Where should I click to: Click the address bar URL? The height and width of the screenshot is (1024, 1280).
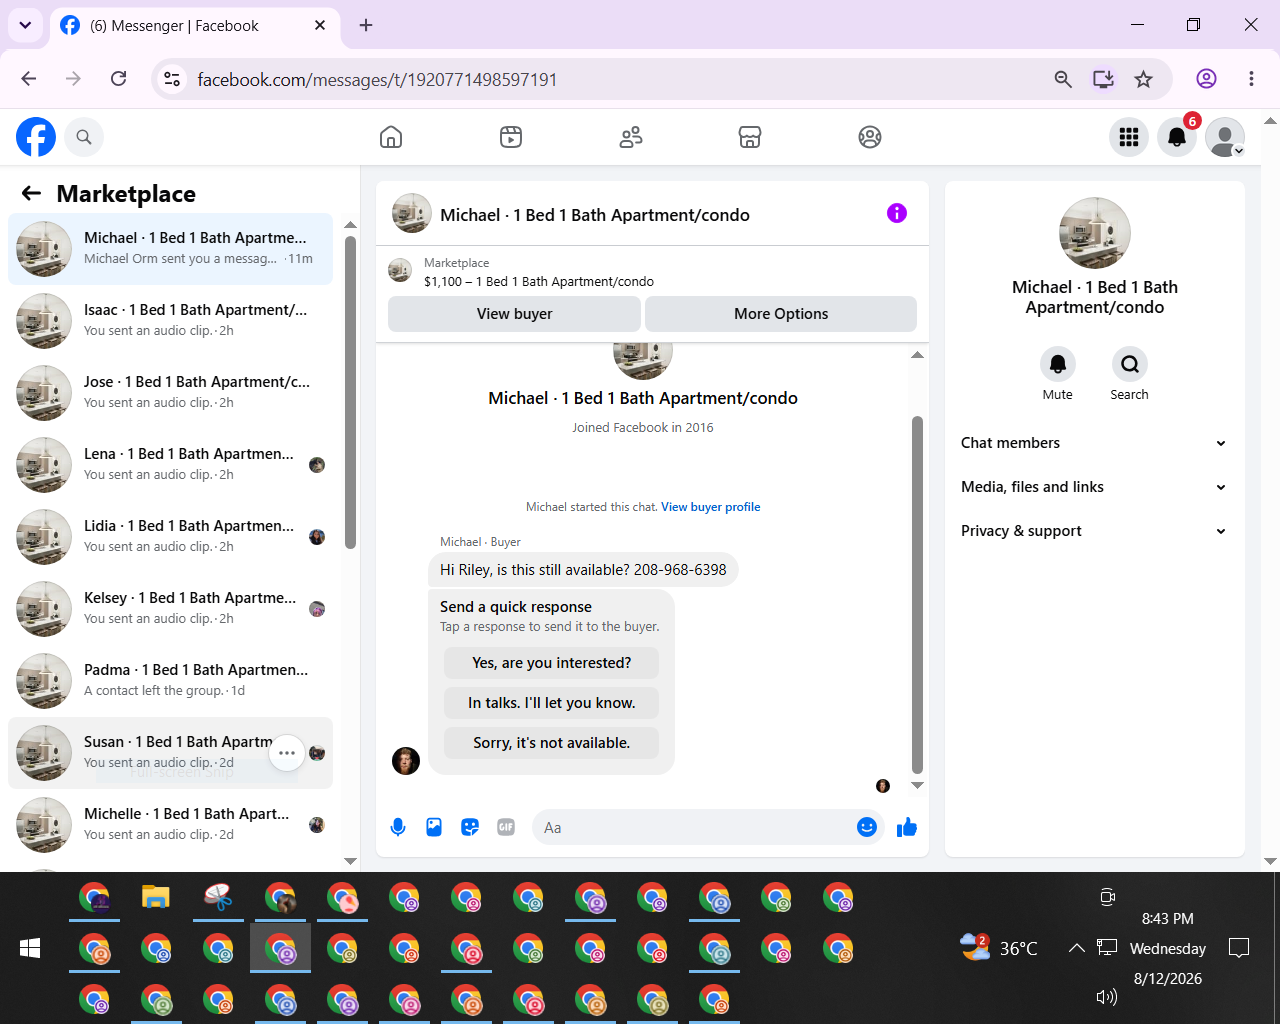pos(377,80)
